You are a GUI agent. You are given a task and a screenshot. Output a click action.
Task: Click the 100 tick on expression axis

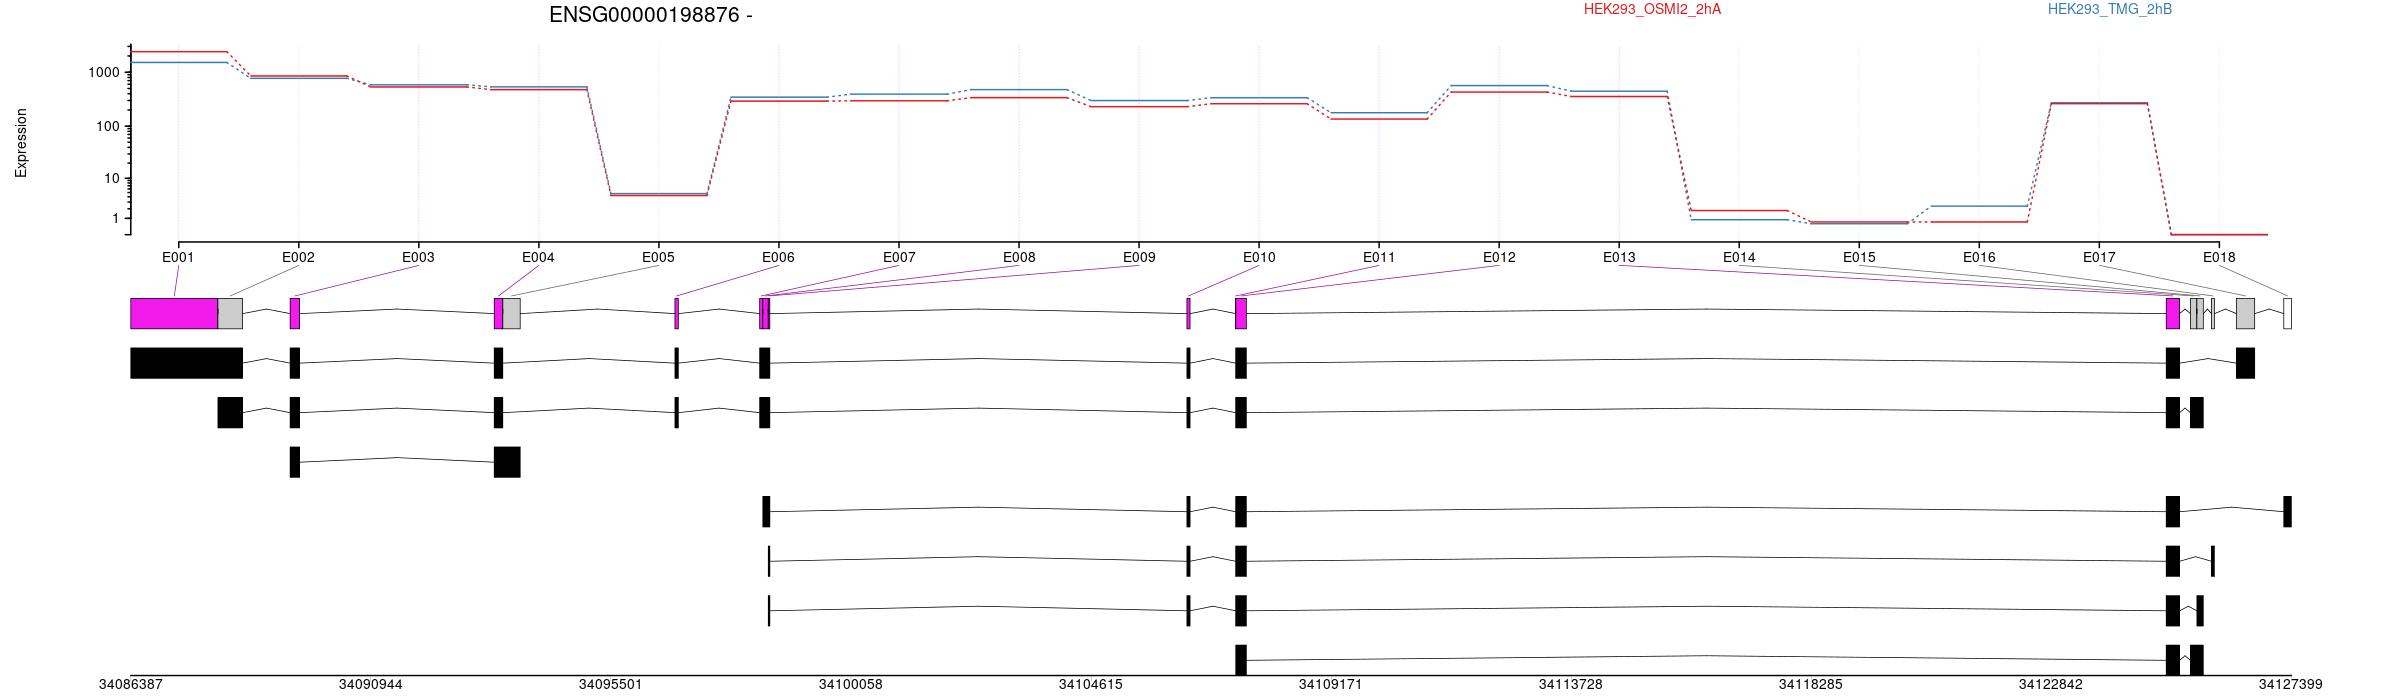tap(108, 127)
